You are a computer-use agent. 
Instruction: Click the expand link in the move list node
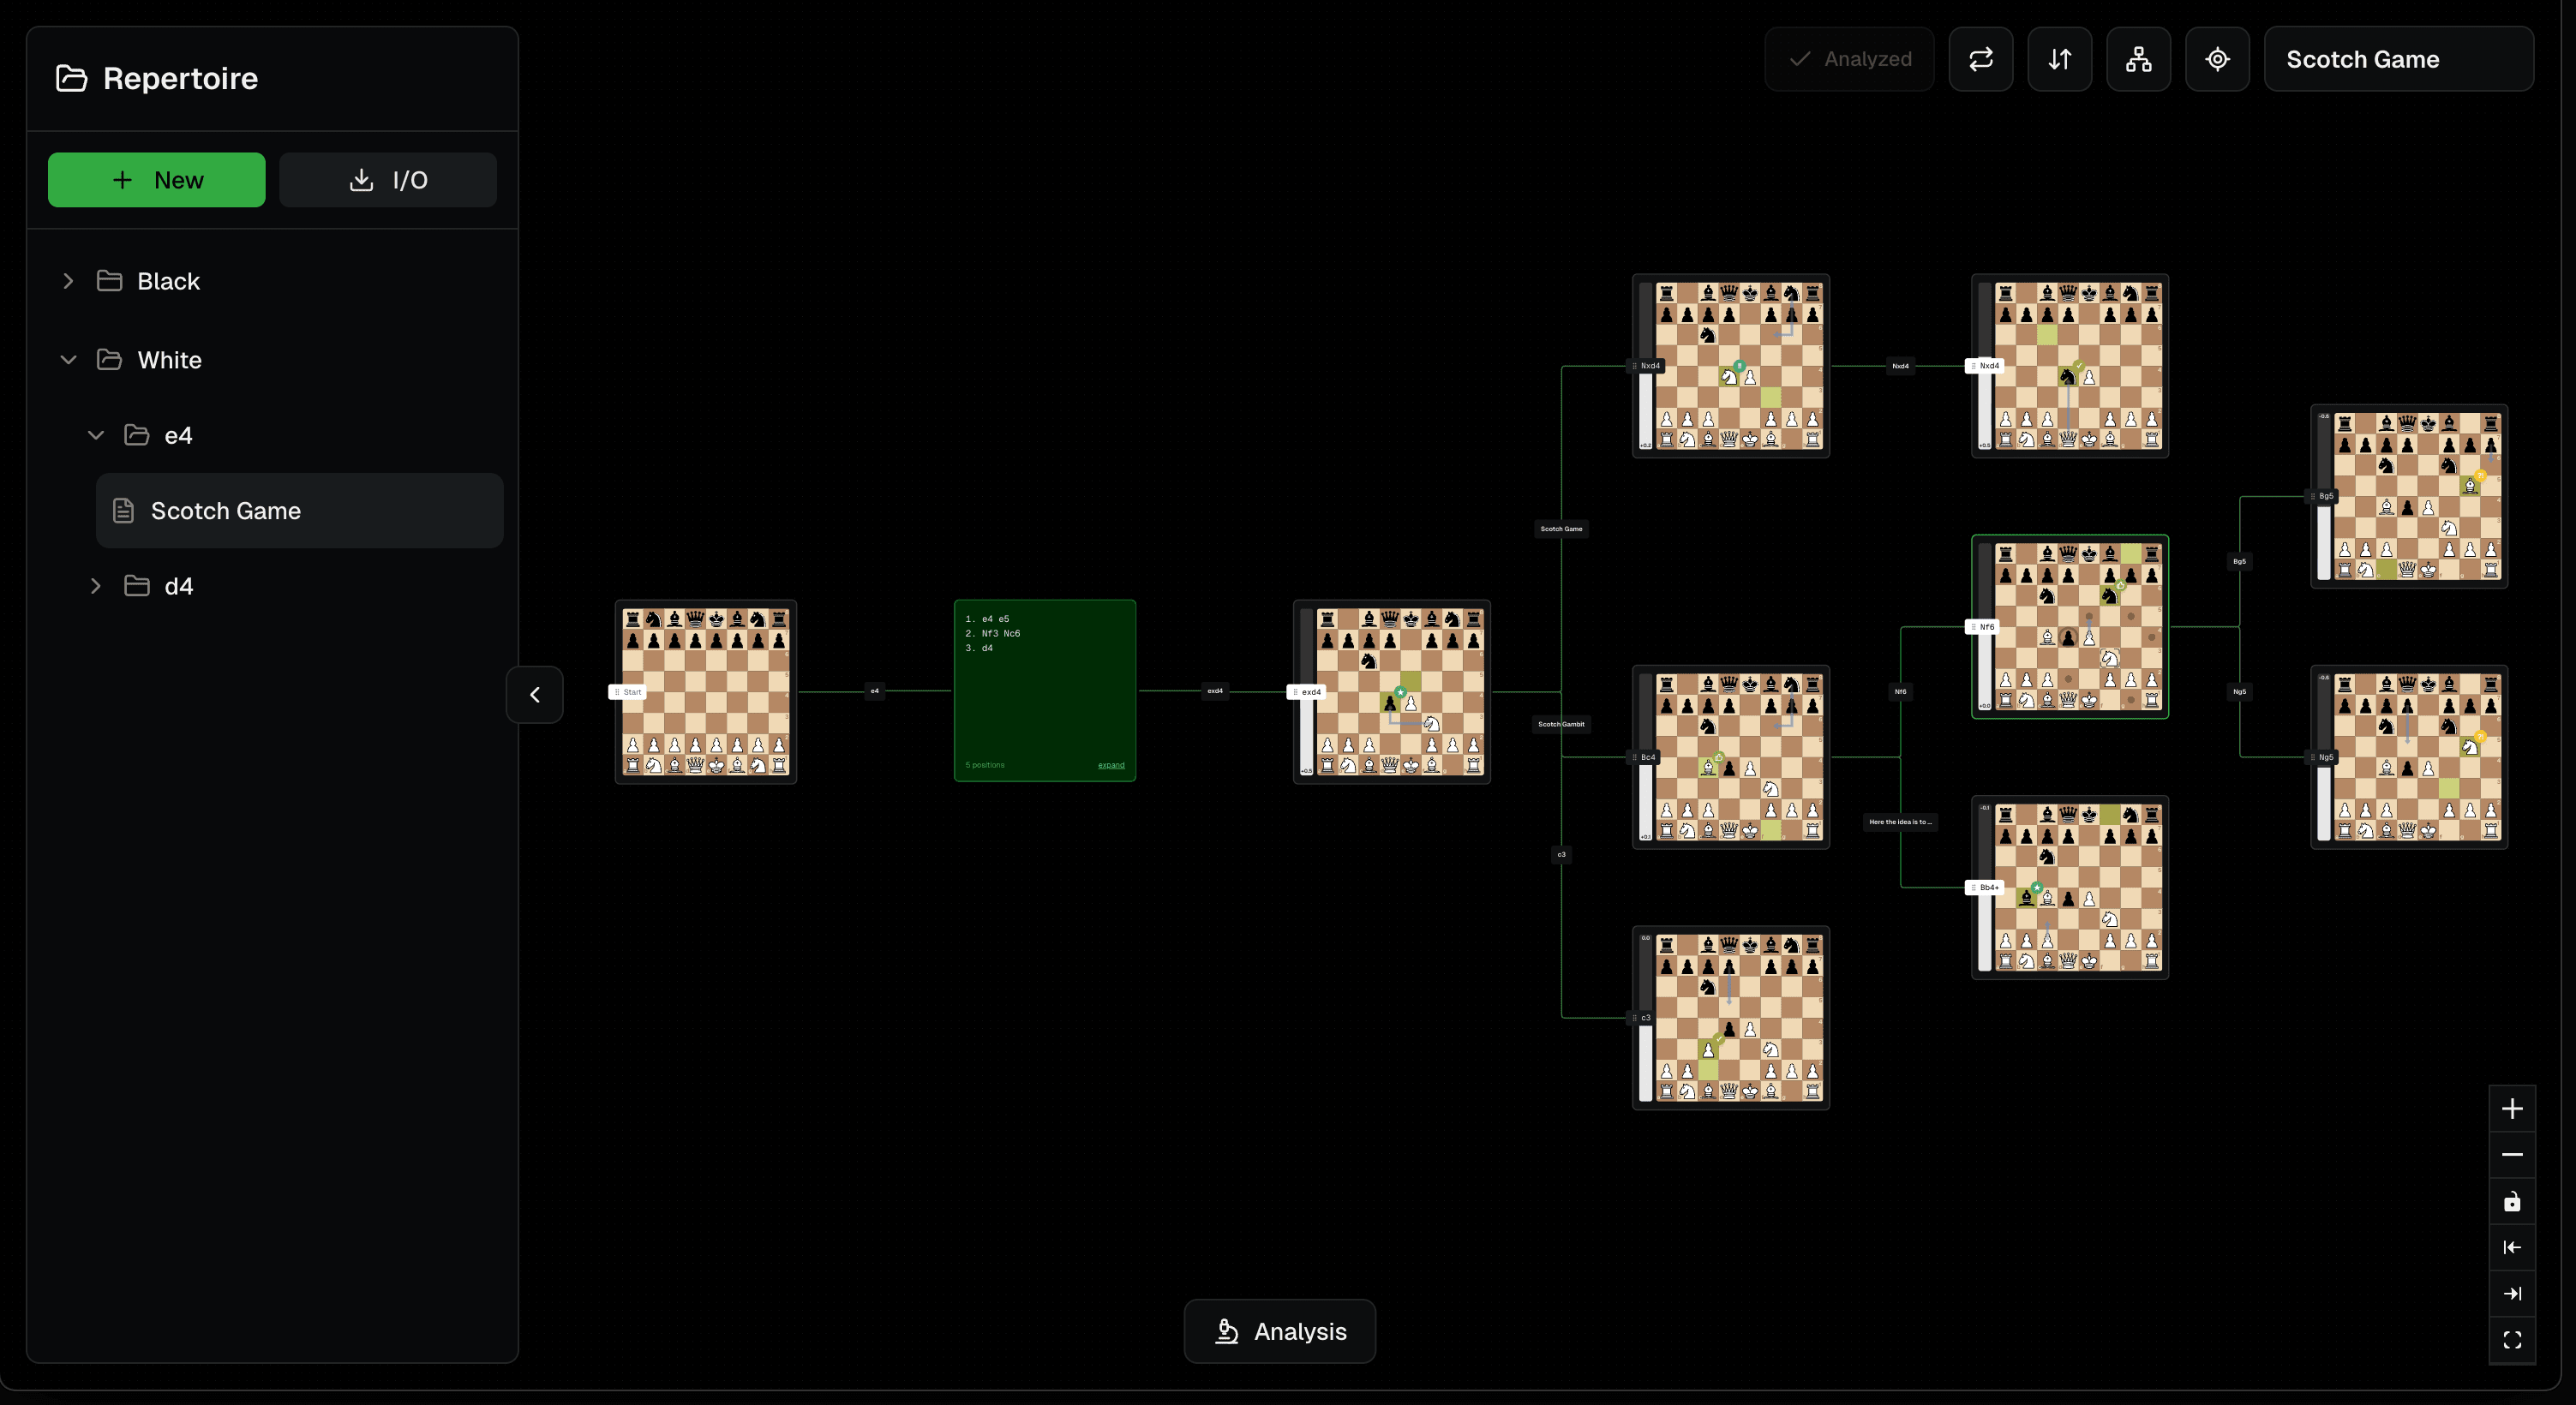[x=1110, y=765]
